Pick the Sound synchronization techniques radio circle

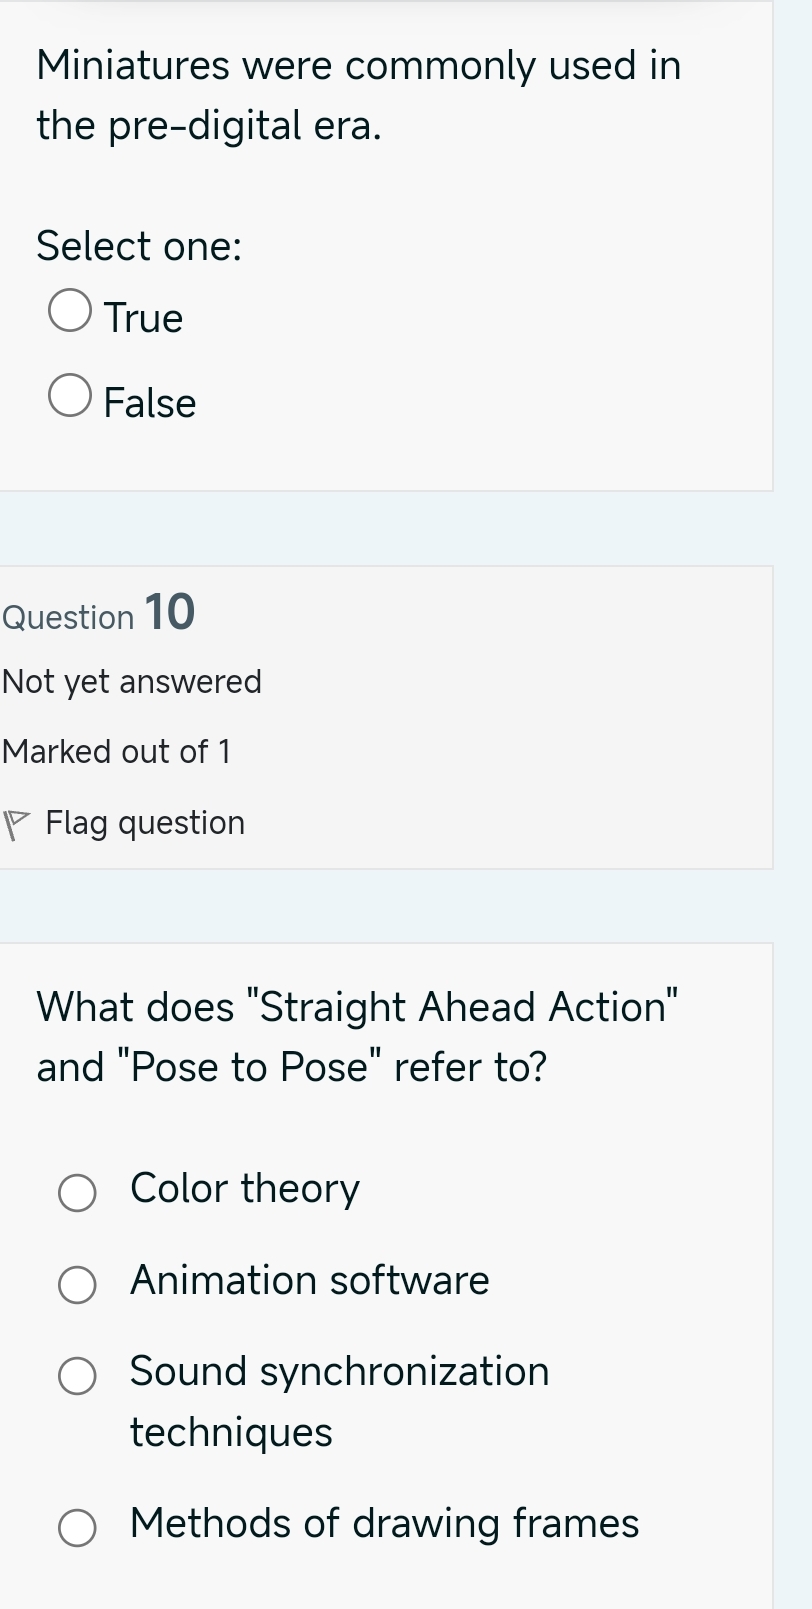77,1376
